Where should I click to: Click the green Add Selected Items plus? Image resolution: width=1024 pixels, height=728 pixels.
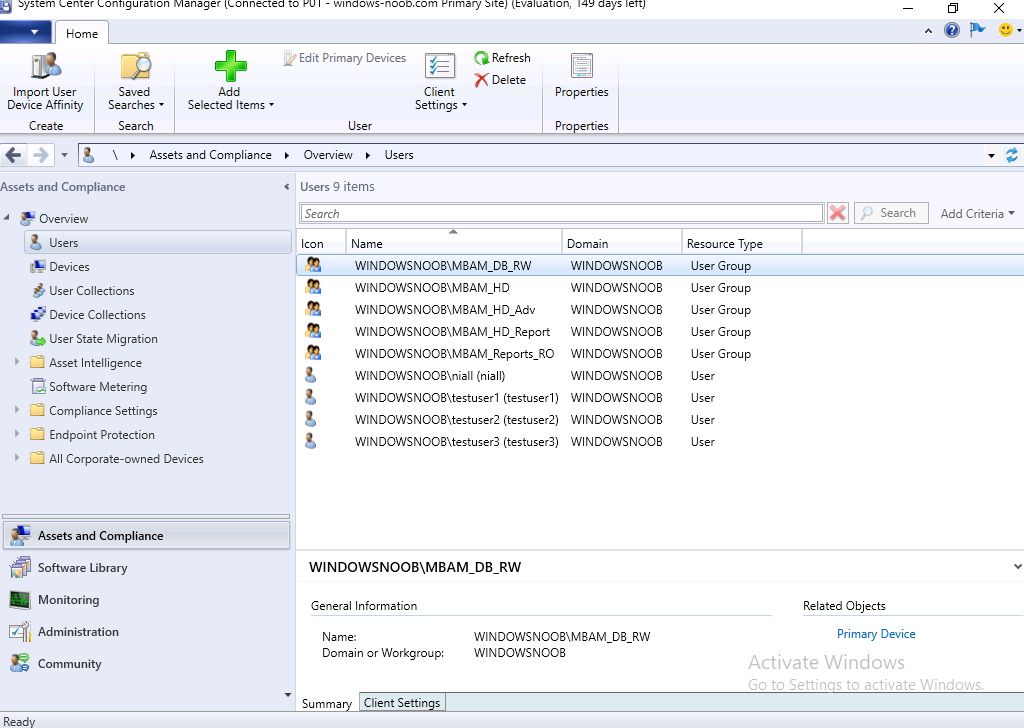[231, 66]
